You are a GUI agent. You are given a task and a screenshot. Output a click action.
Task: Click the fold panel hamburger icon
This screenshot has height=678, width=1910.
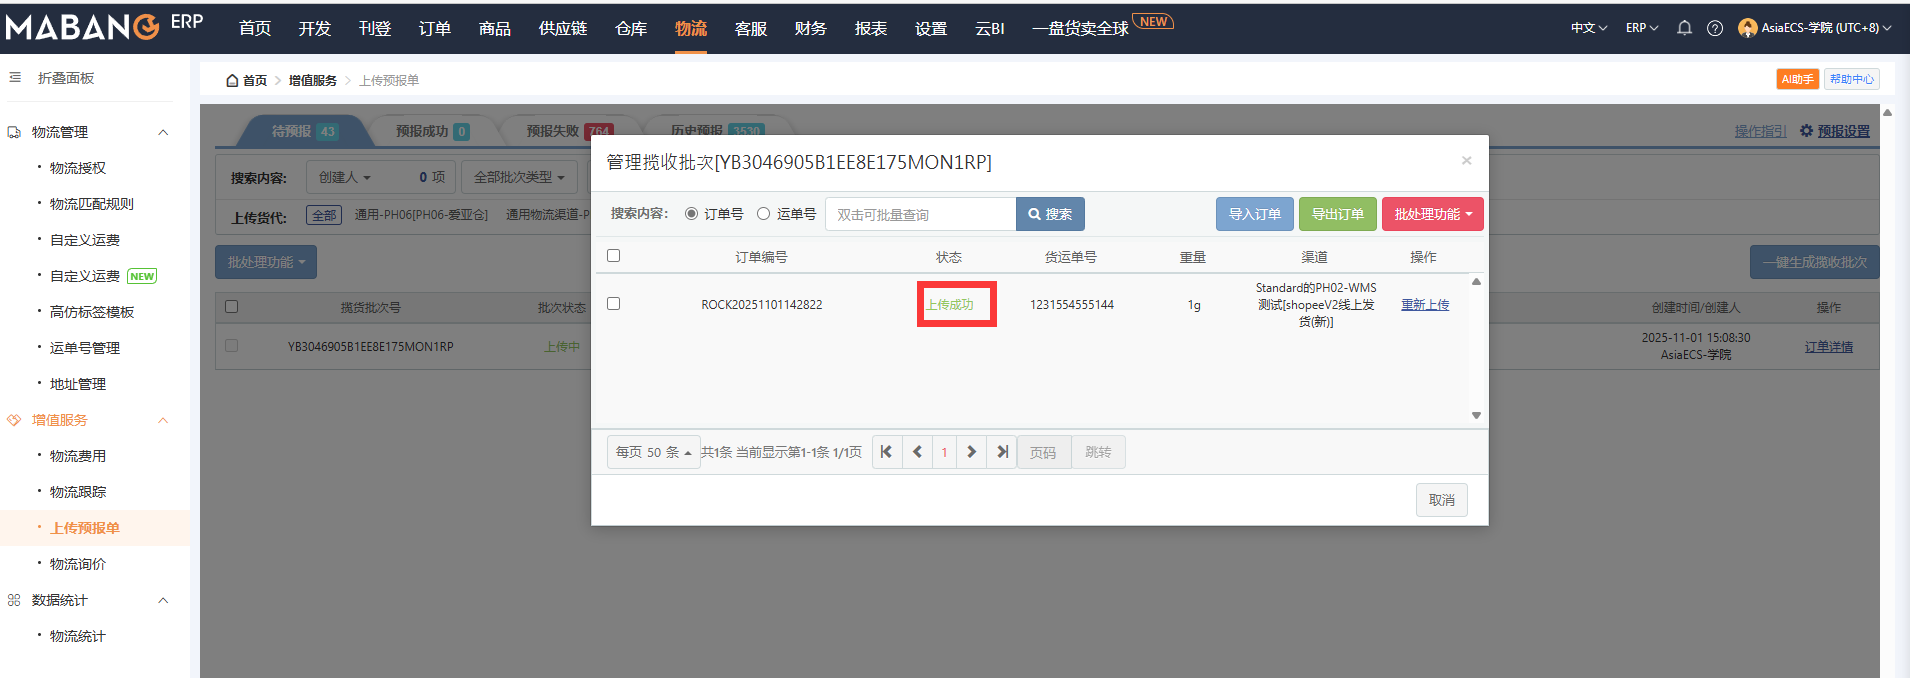(15, 77)
